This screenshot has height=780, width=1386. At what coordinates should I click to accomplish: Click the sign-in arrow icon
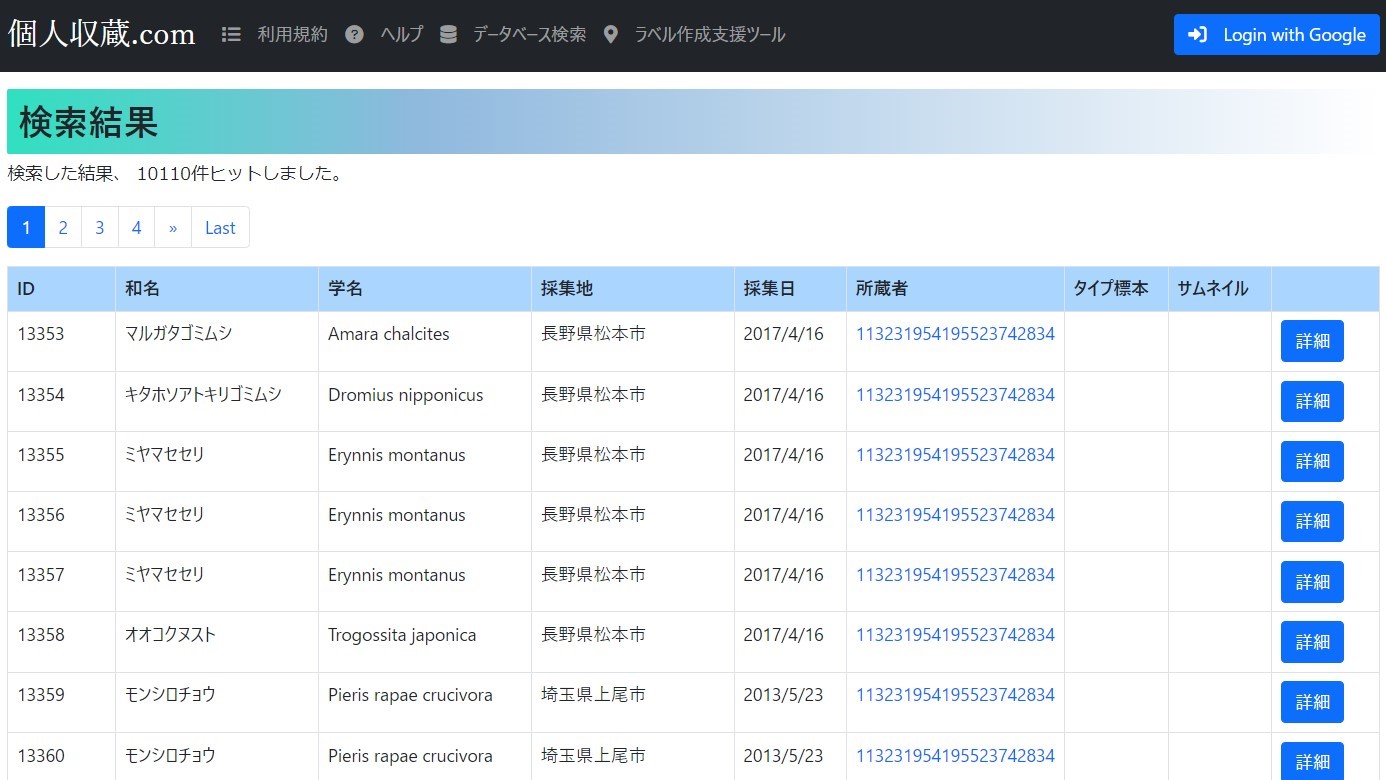(1198, 34)
